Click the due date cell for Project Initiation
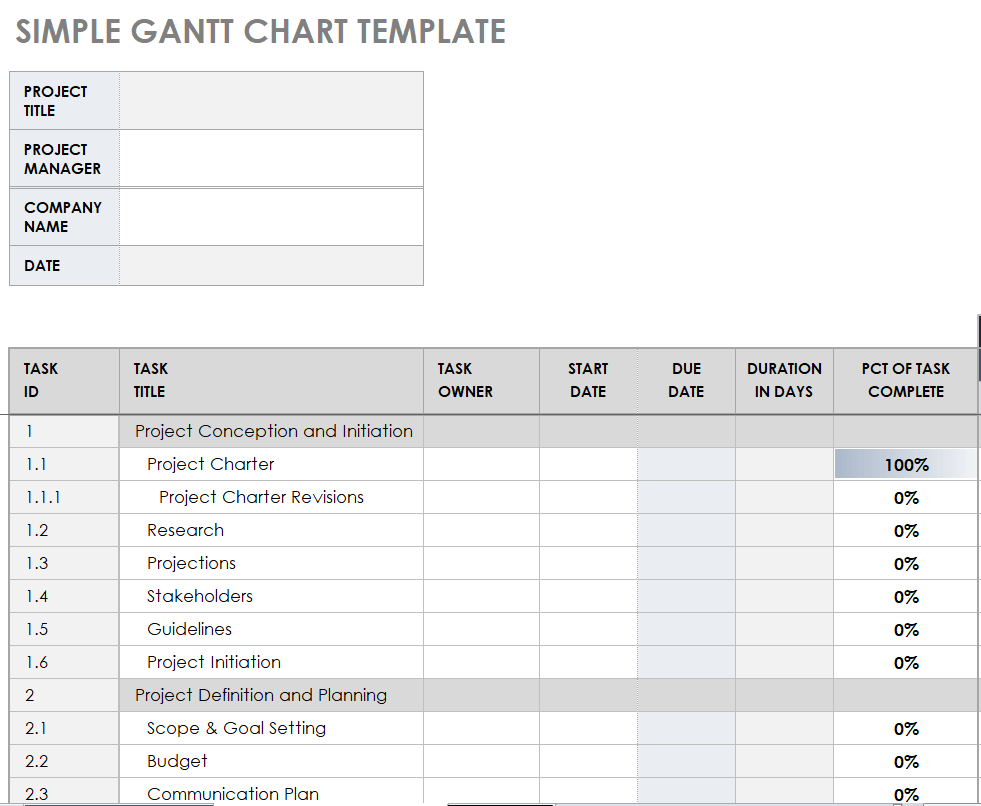The height and width of the screenshot is (806, 981). (x=686, y=663)
